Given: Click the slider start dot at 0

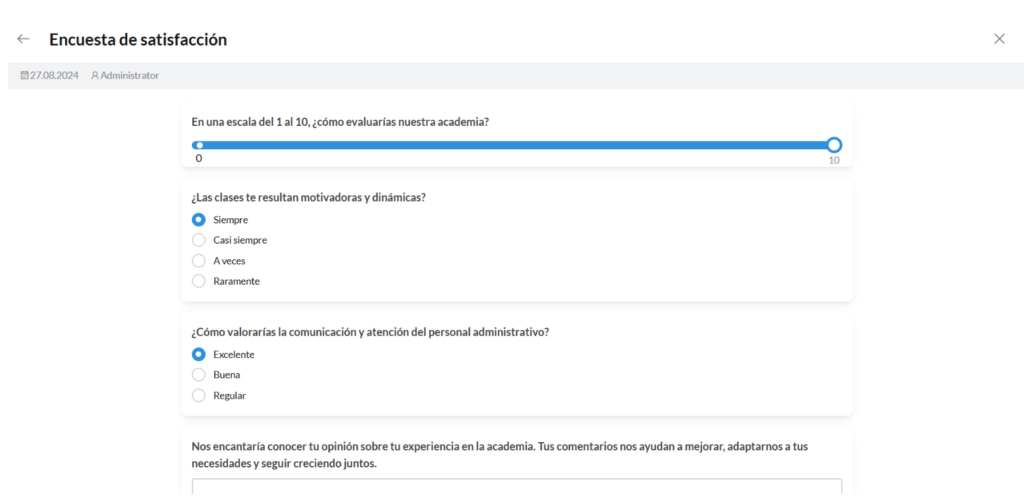Looking at the screenshot, I should [x=199, y=145].
